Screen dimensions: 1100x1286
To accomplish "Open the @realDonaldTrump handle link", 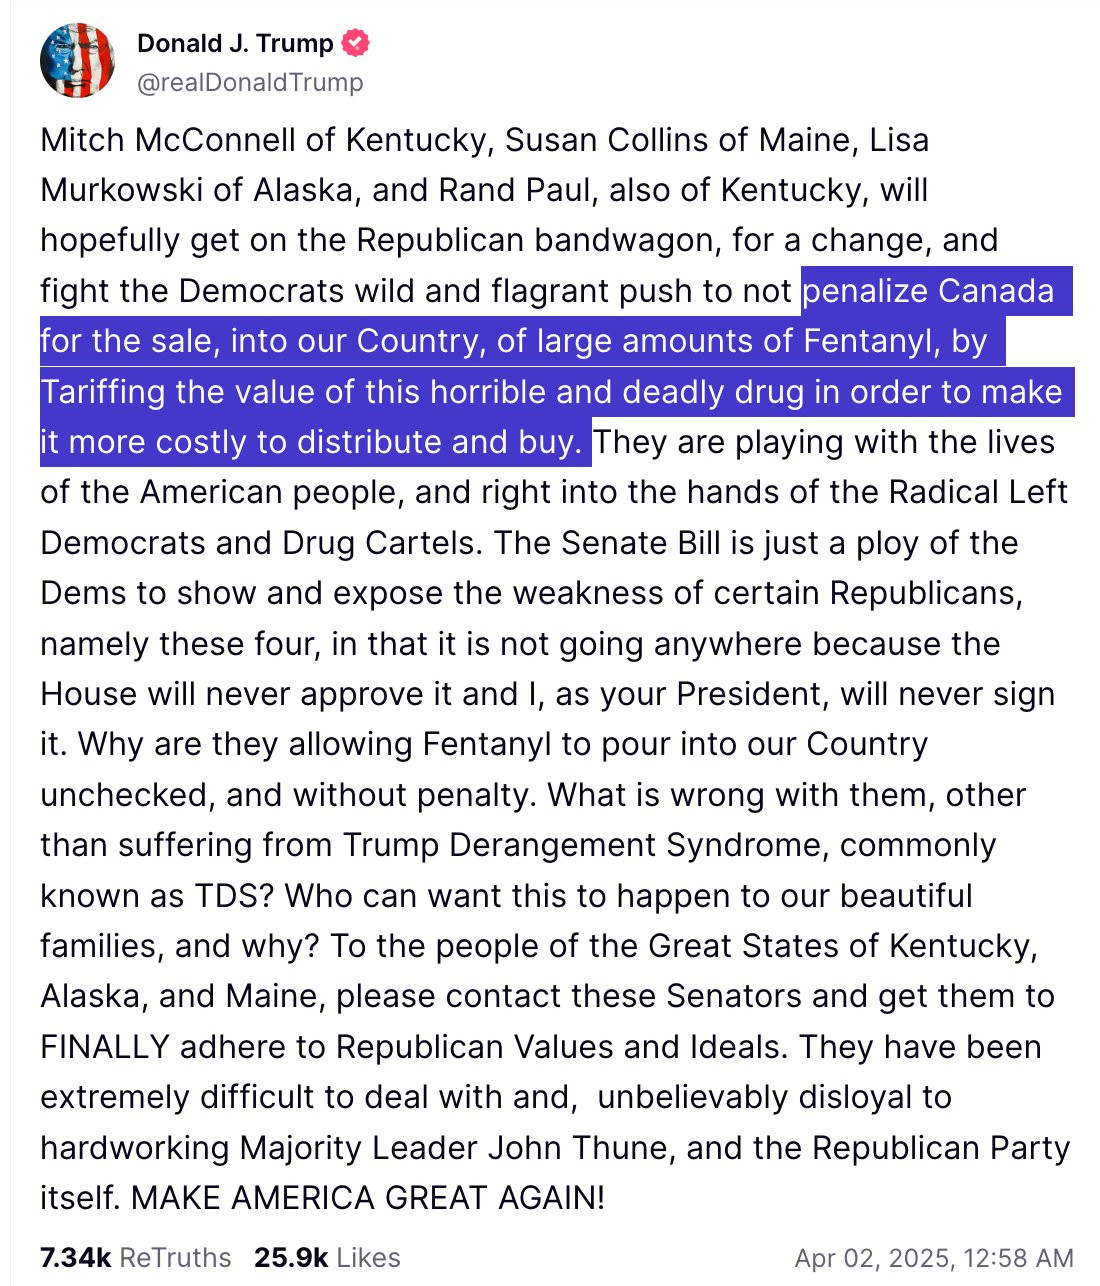I will pyautogui.click(x=250, y=82).
